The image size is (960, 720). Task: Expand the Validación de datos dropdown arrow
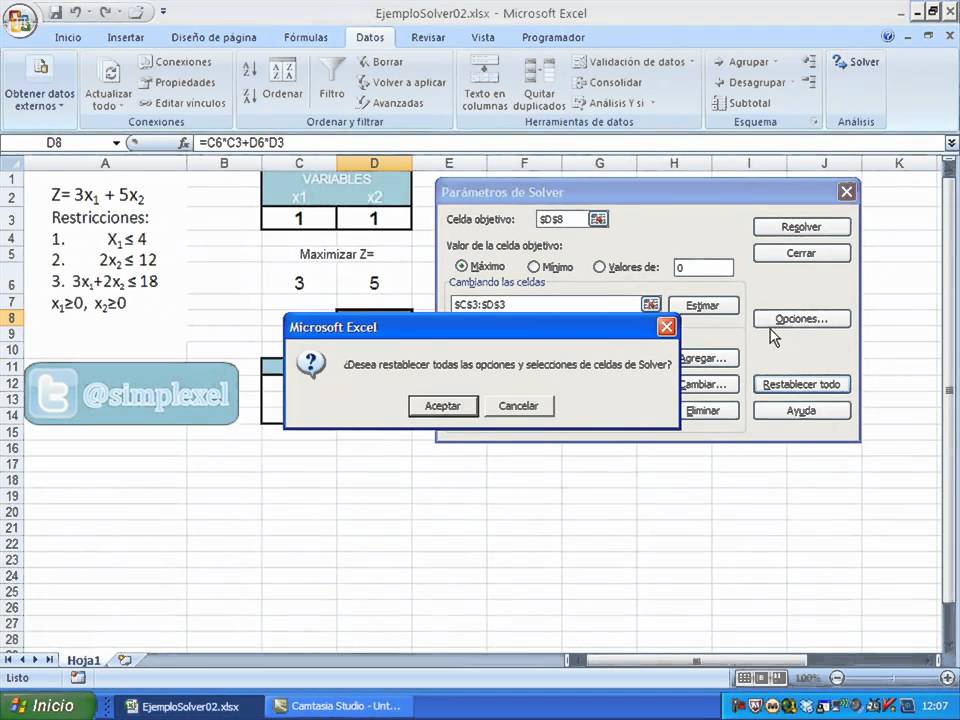pyautogui.click(x=692, y=62)
